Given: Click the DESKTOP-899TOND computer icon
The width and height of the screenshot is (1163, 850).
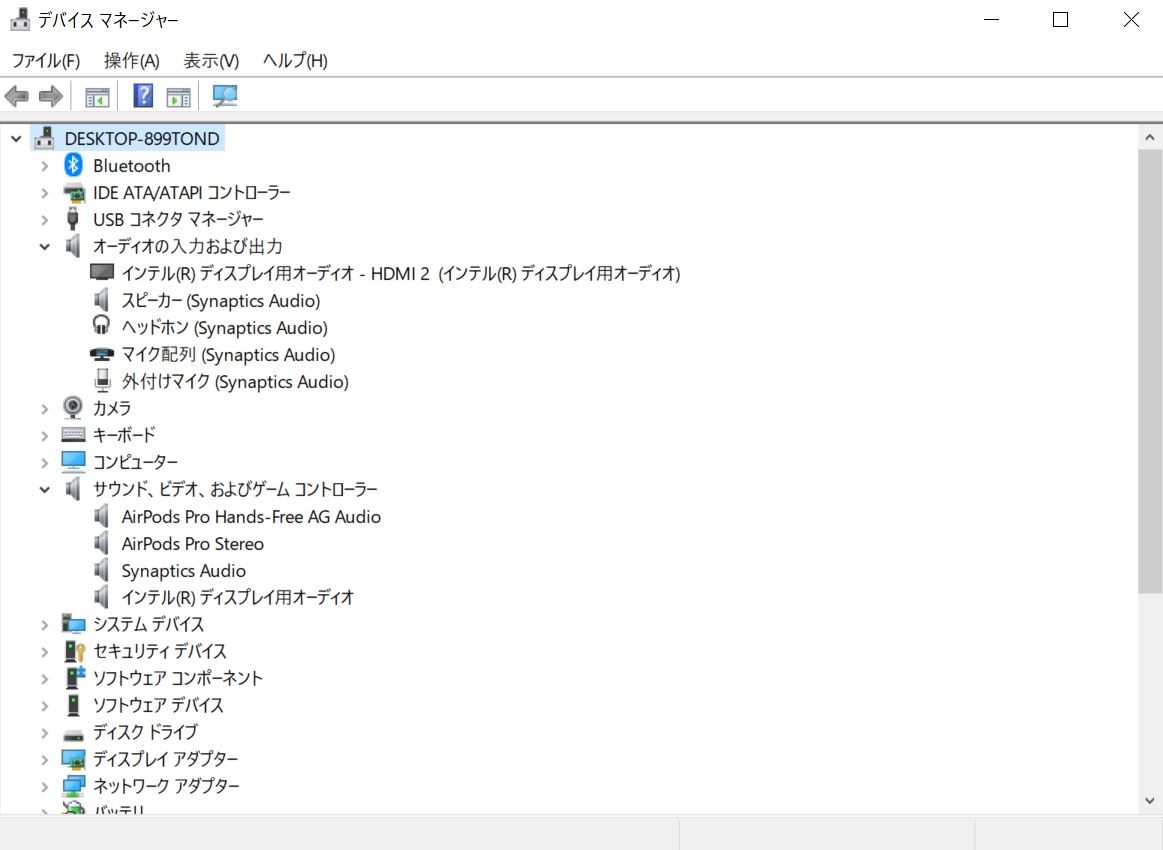Looking at the screenshot, I should (45, 137).
